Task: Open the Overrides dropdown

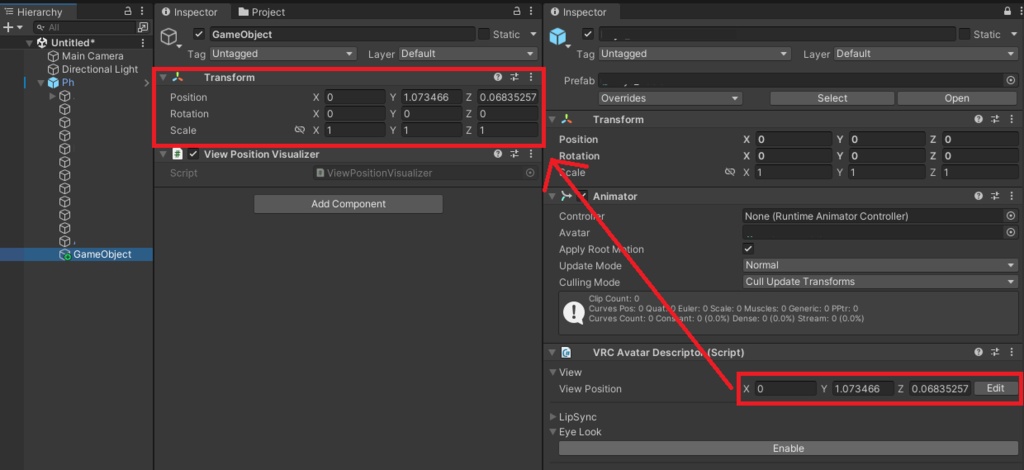Action: click(670, 98)
